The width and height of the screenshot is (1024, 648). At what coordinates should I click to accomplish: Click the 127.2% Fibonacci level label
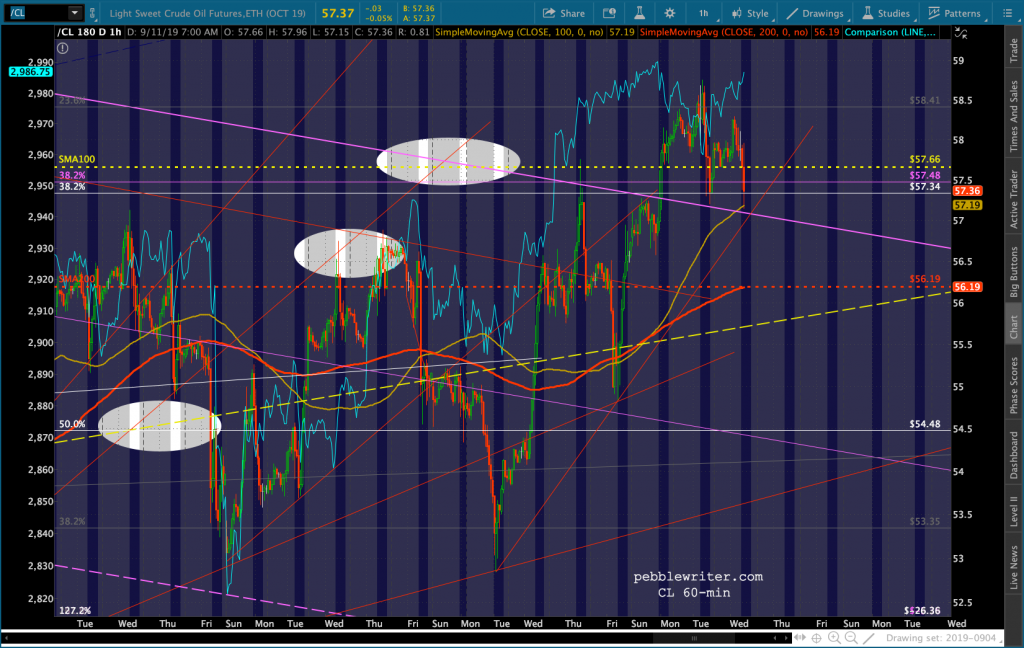click(x=74, y=611)
